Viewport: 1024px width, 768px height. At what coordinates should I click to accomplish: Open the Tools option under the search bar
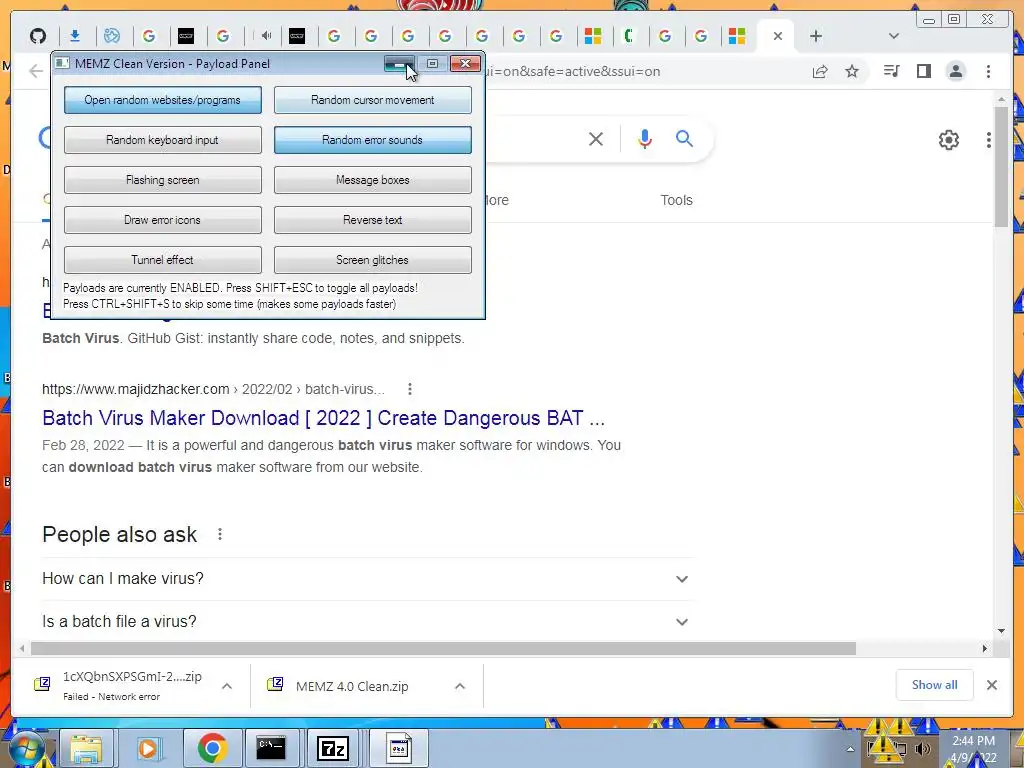676,200
